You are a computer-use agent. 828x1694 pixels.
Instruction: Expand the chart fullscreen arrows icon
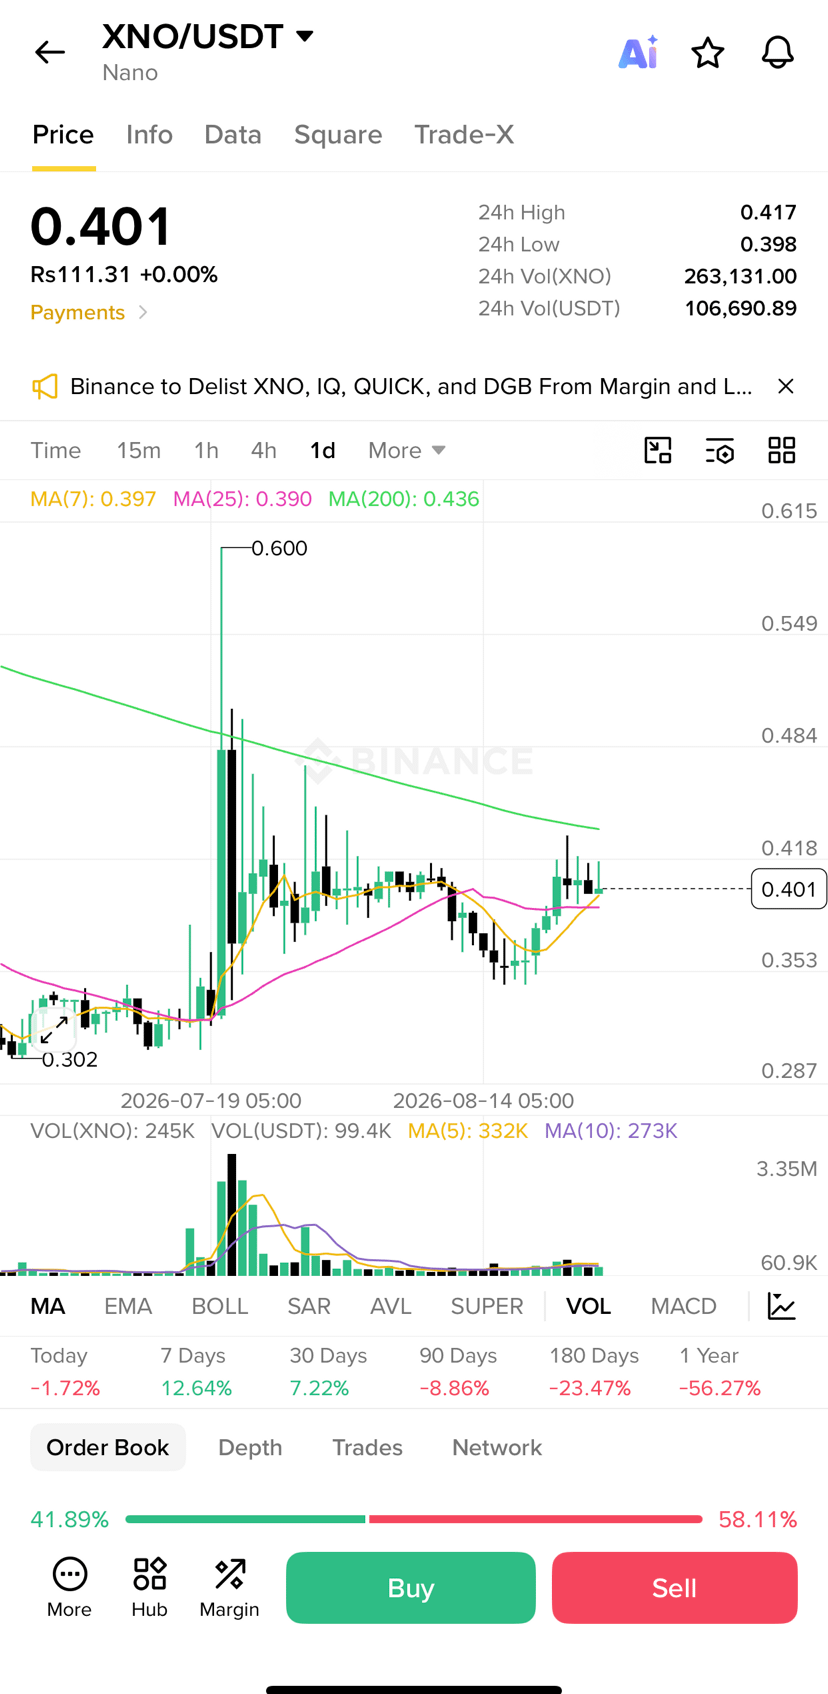[53, 1029]
